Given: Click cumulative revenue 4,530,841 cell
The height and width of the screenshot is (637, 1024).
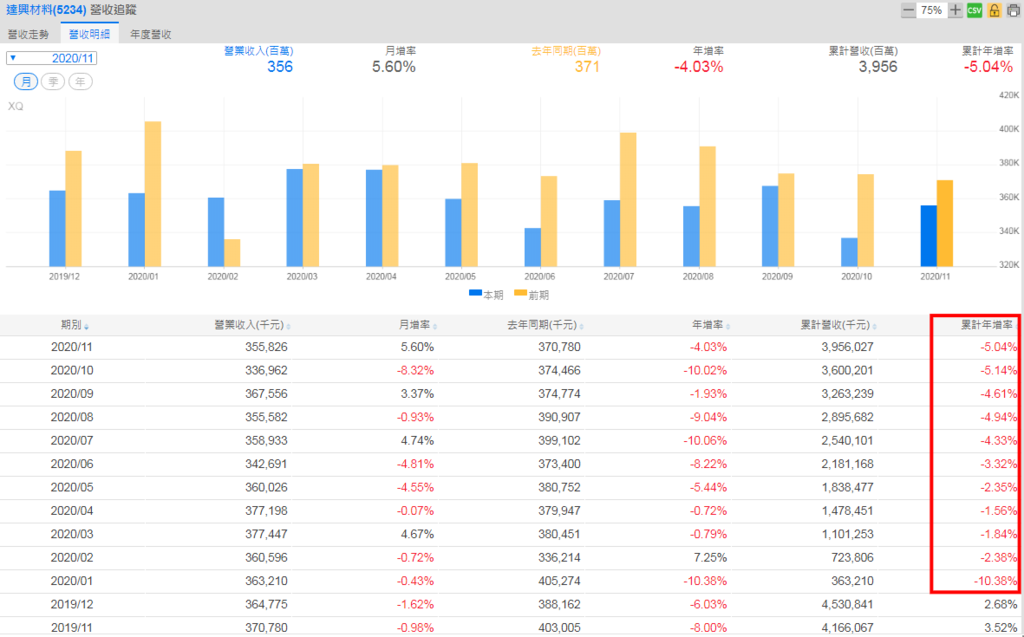Looking at the screenshot, I should click(x=847, y=604).
